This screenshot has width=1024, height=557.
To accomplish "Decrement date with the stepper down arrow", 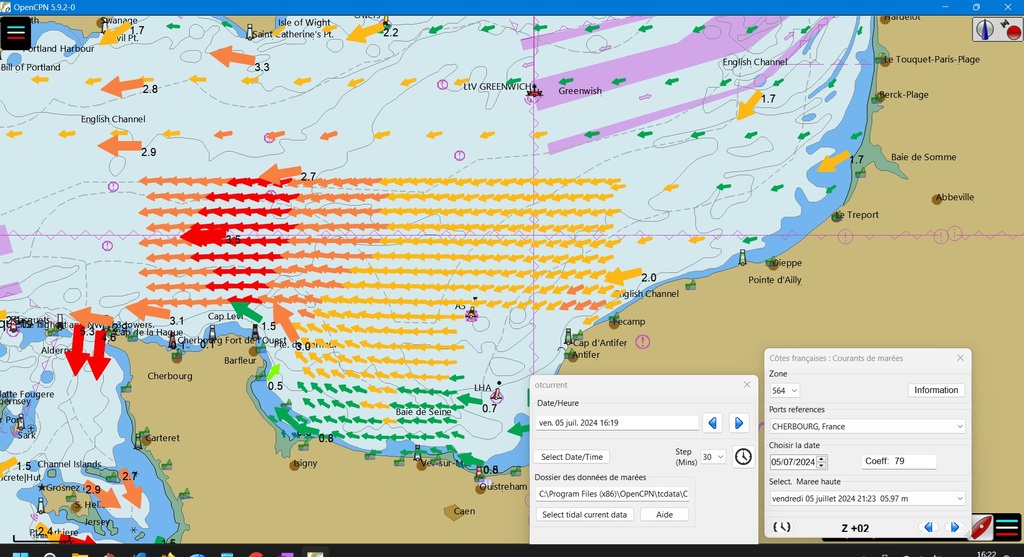I will [x=822, y=465].
